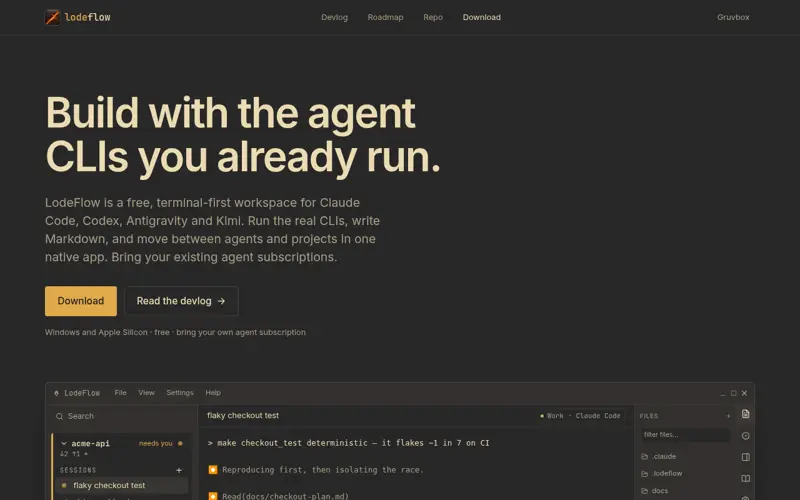The width and height of the screenshot is (800, 500).
Task: Select Download in the top navigation
Action: (481, 17)
